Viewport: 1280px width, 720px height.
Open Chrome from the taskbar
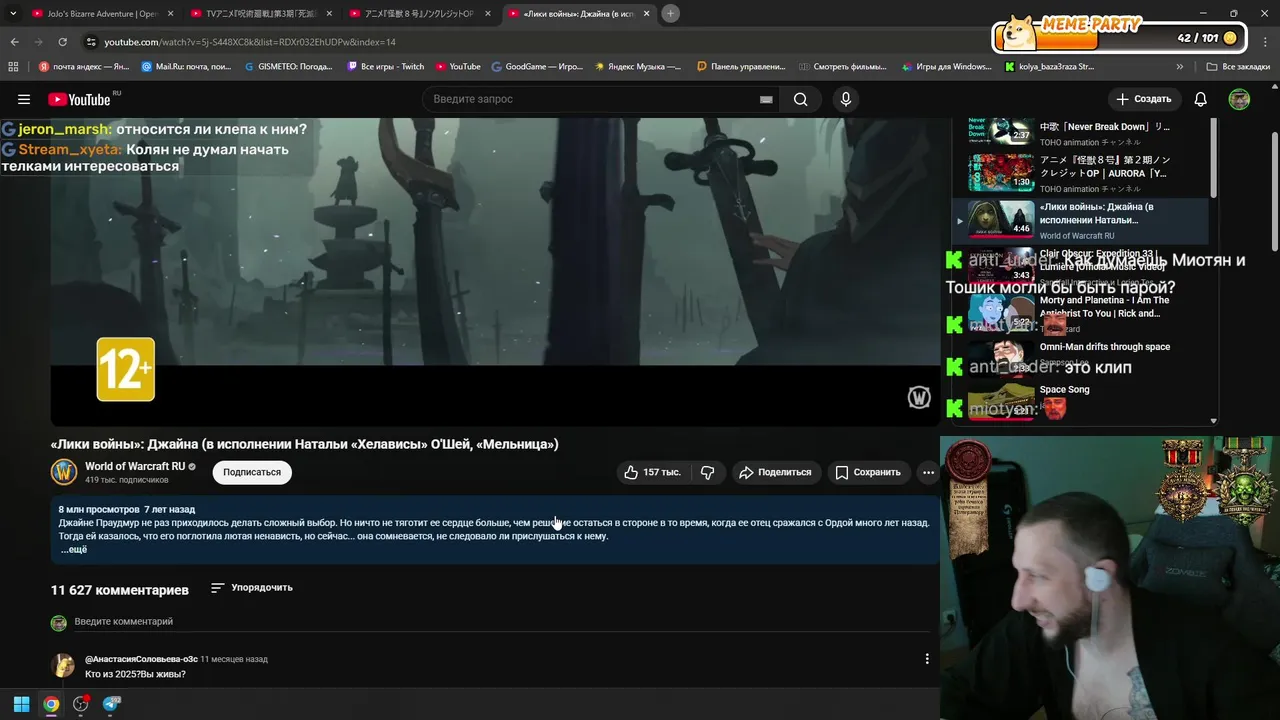(x=51, y=704)
